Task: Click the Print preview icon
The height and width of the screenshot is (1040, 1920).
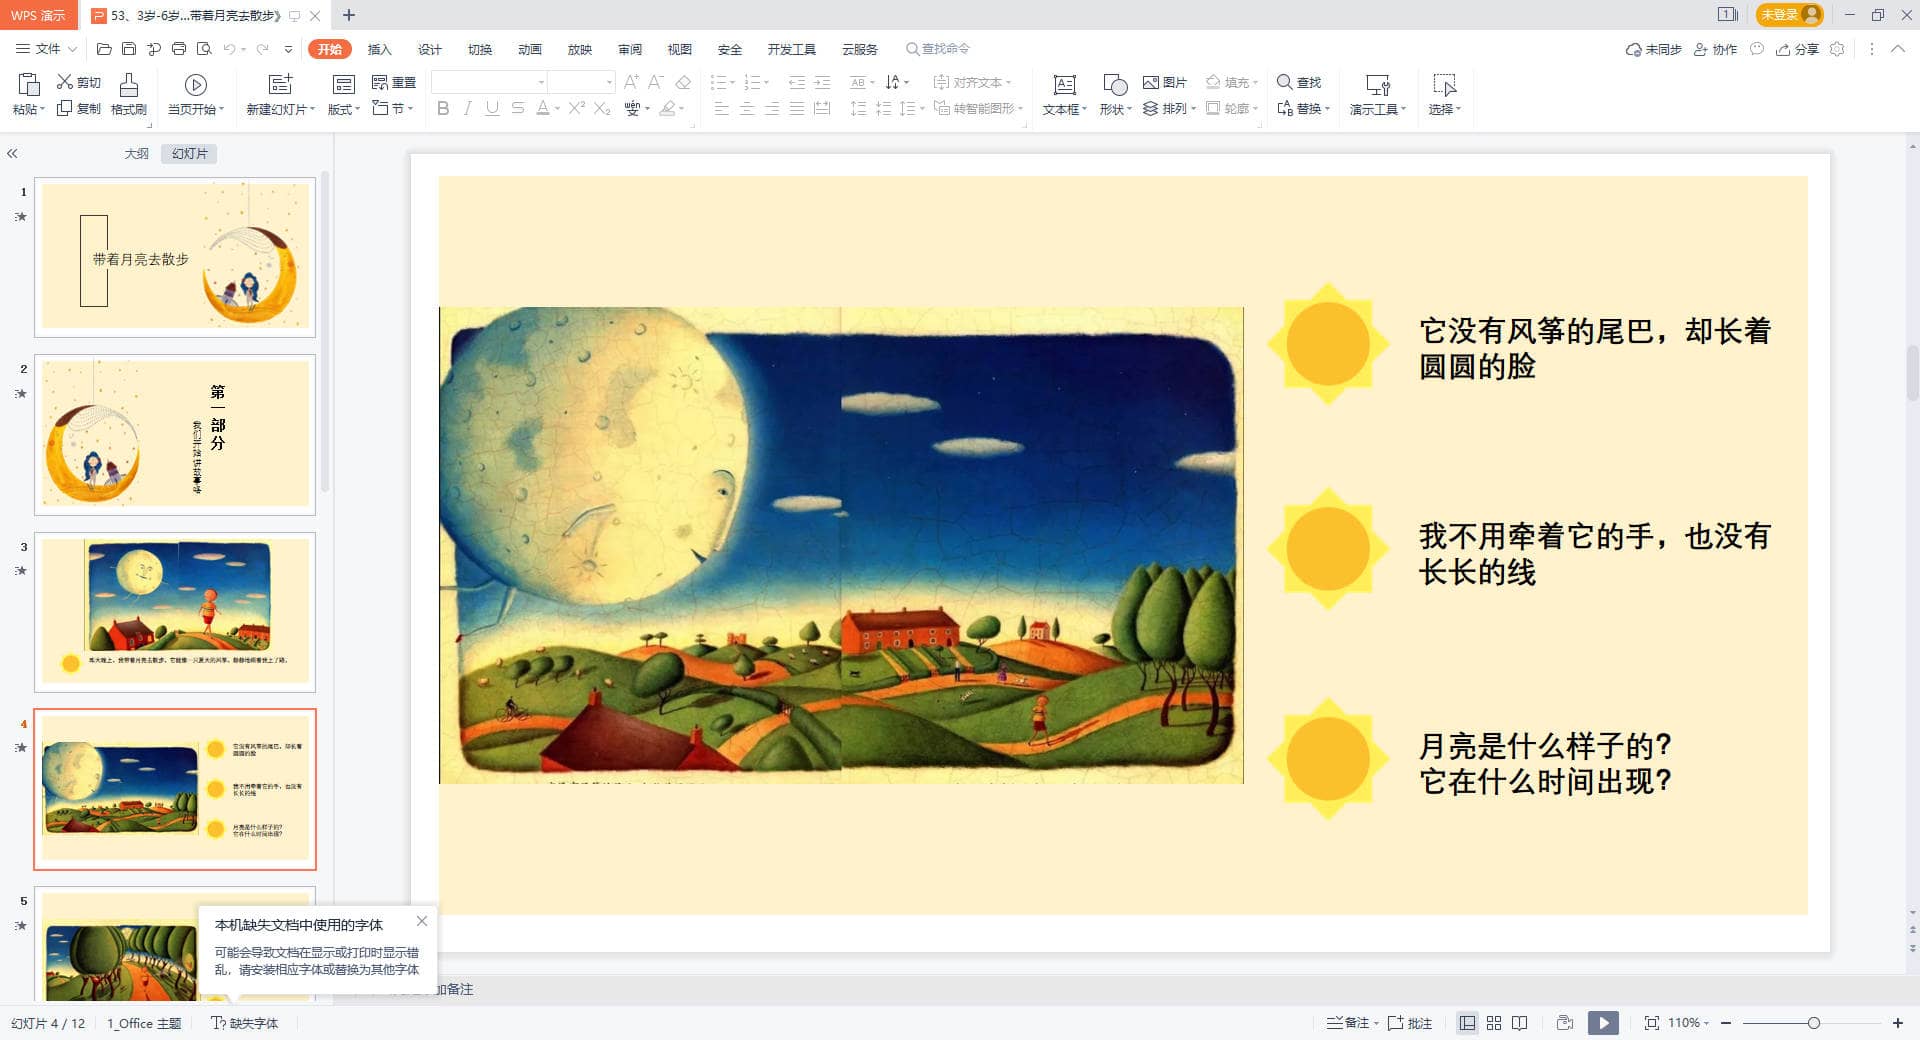Action: 204,49
